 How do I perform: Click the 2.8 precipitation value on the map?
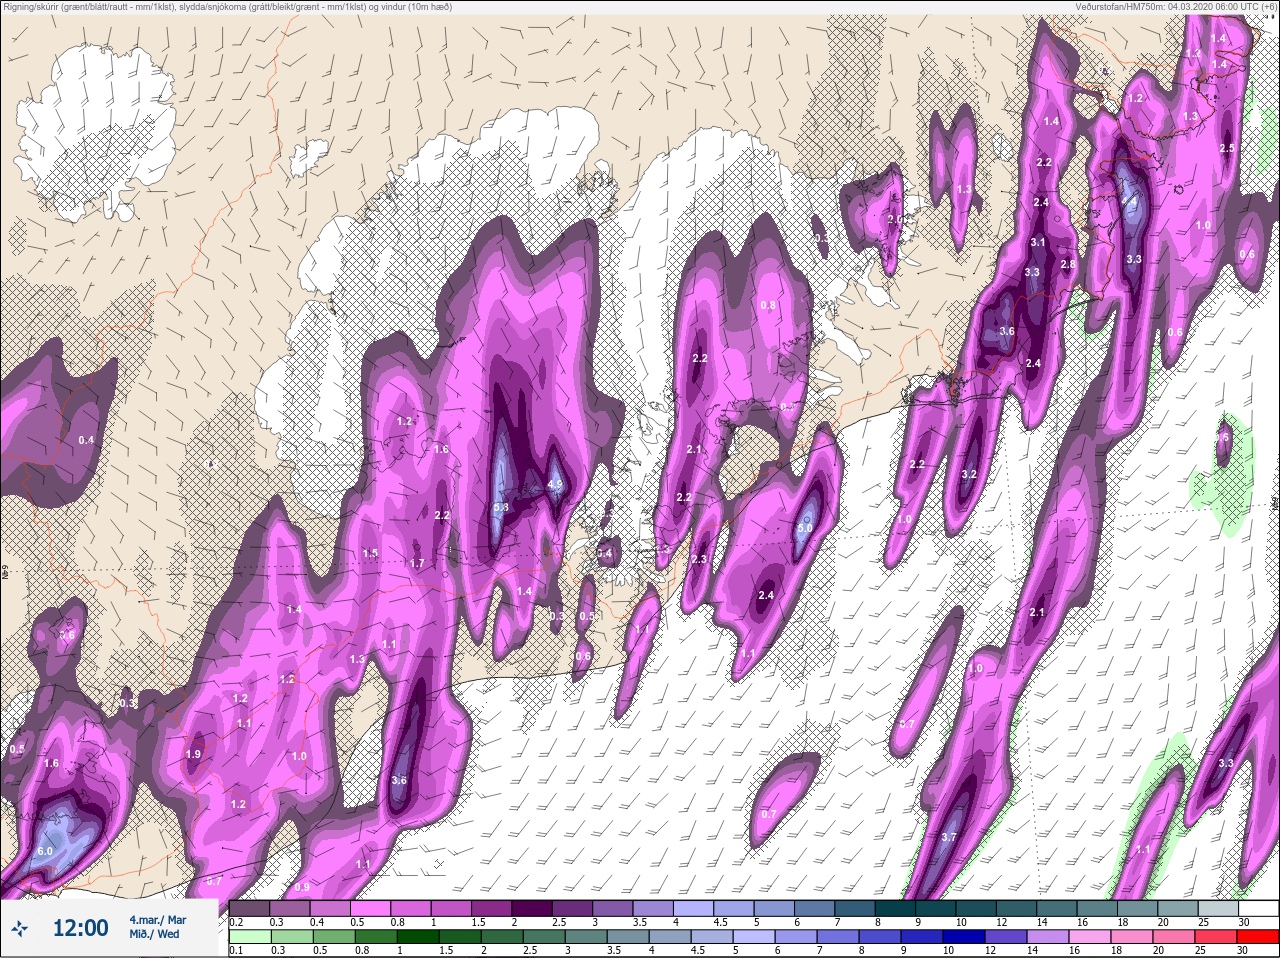pyautogui.click(x=1067, y=264)
